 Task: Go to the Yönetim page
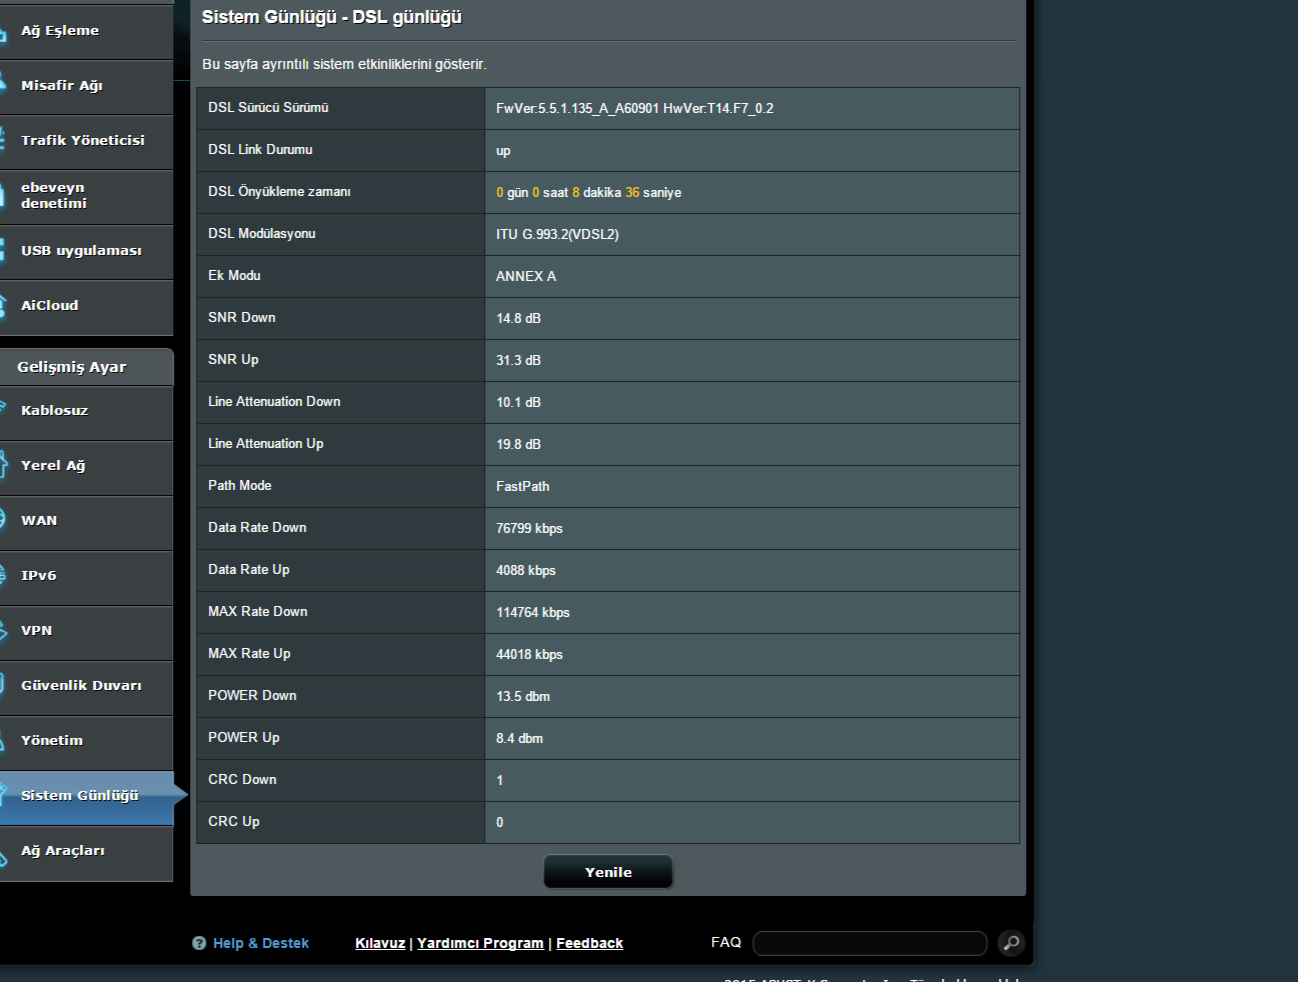(52, 741)
